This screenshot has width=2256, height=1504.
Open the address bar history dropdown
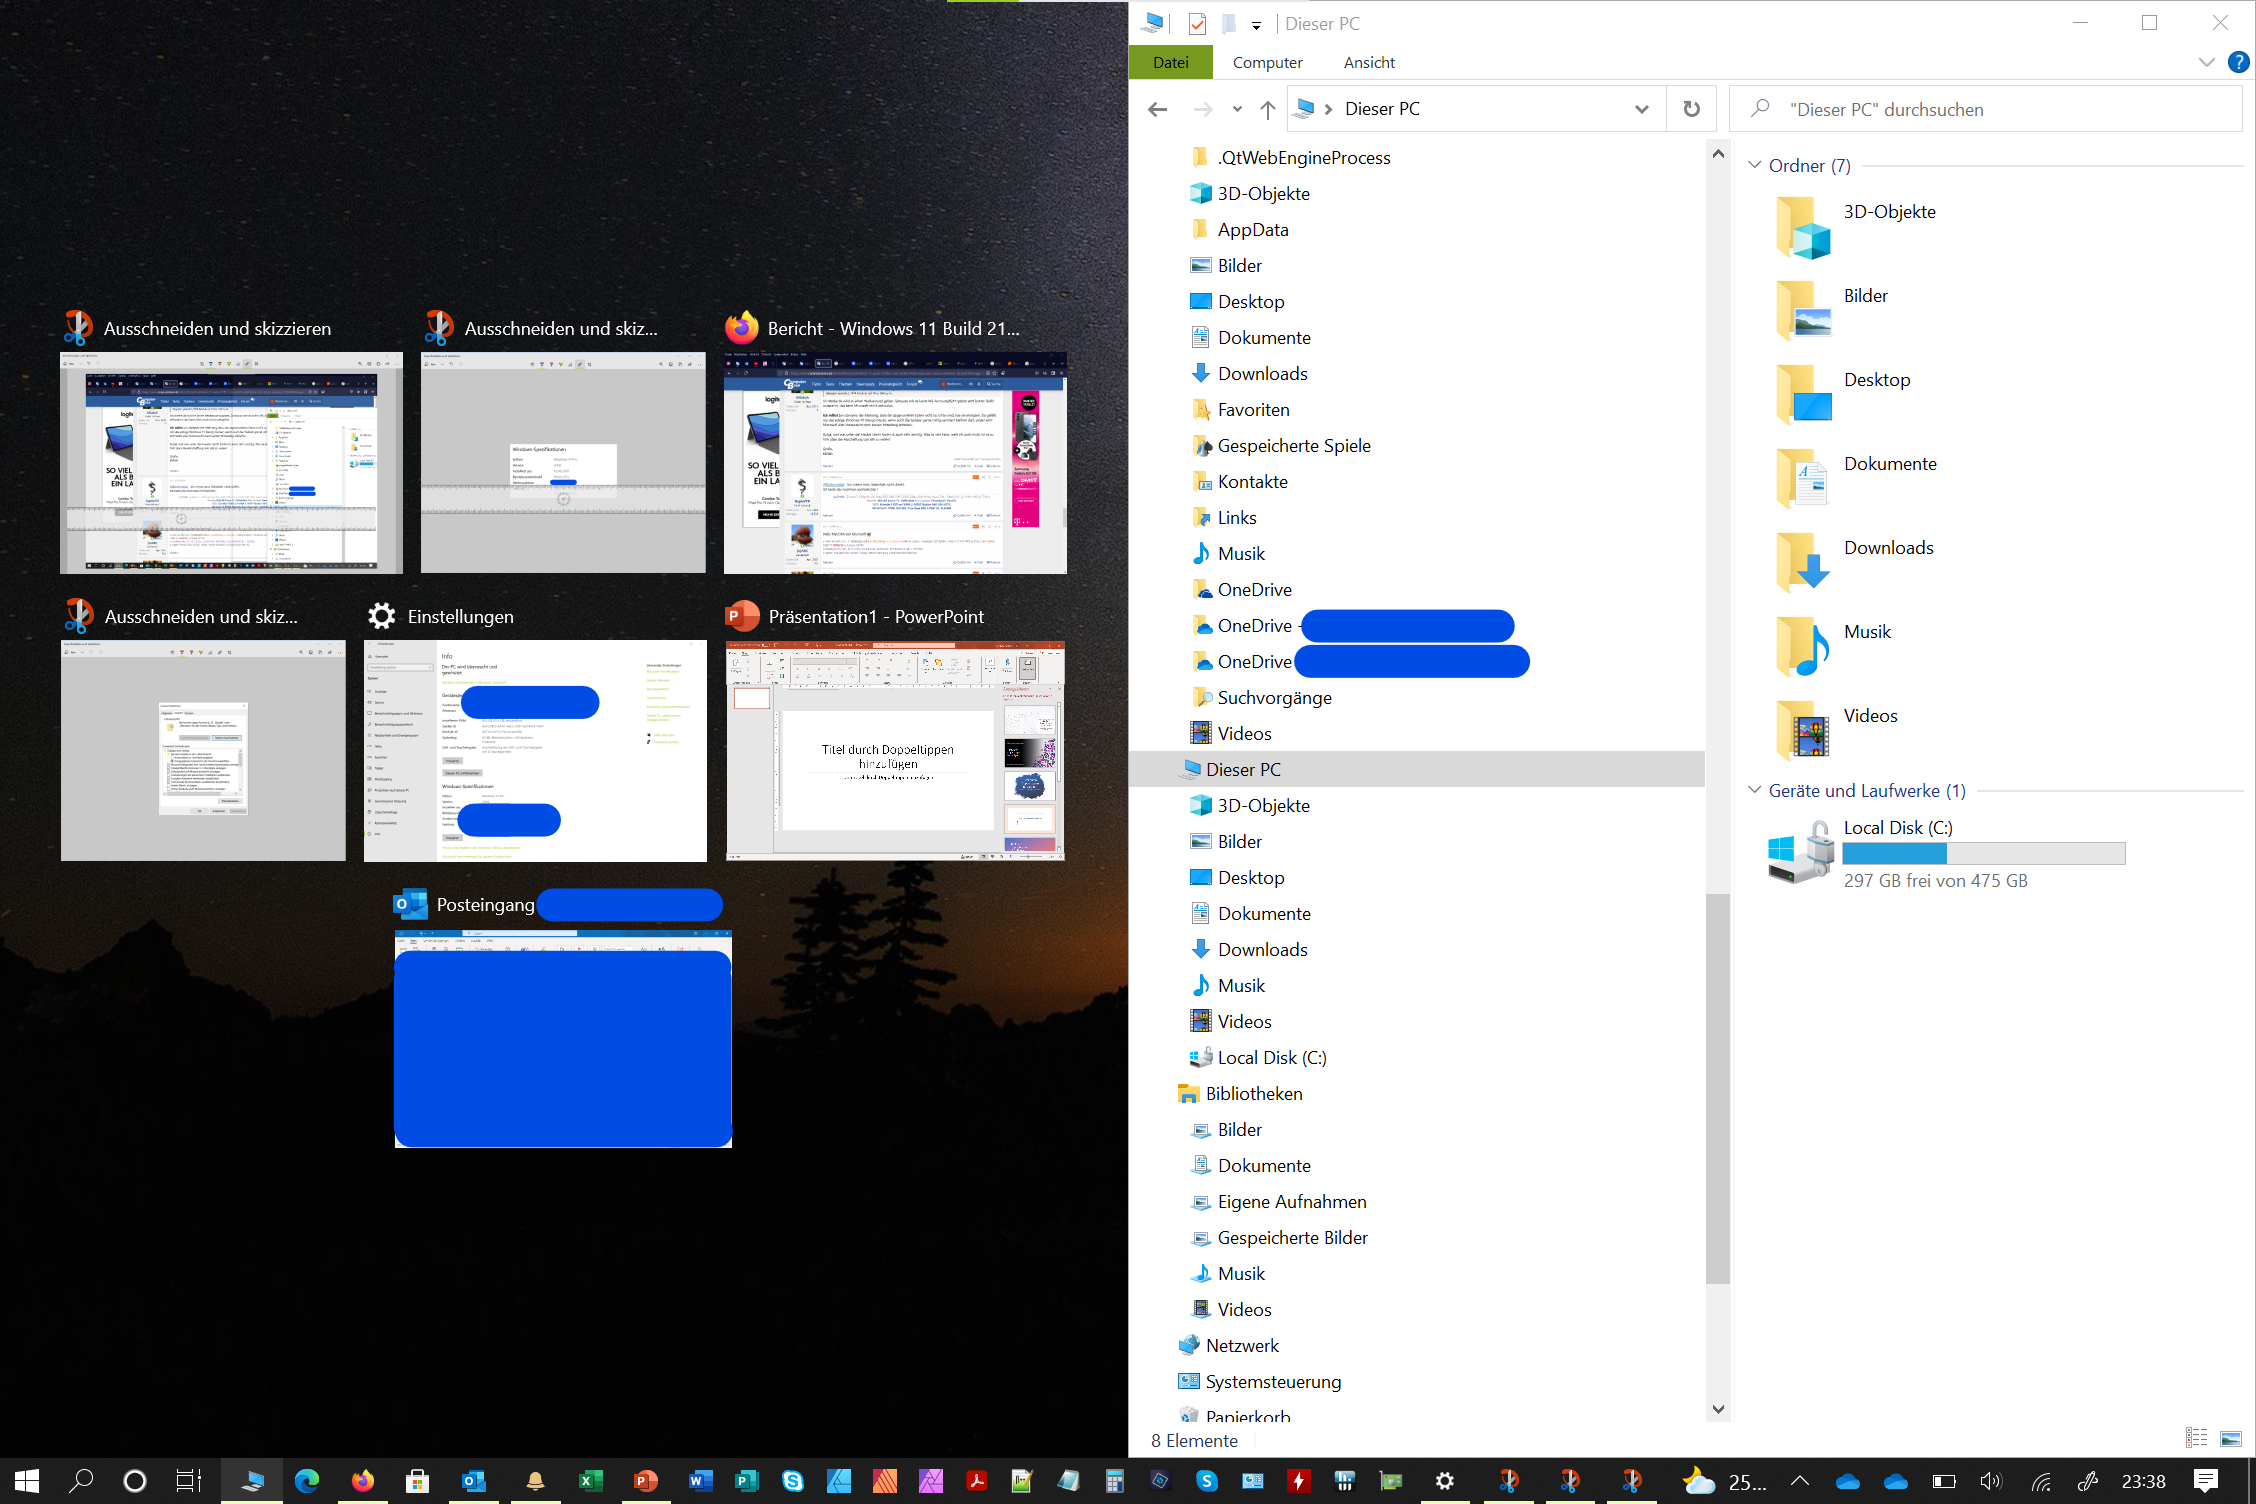pyautogui.click(x=1641, y=109)
